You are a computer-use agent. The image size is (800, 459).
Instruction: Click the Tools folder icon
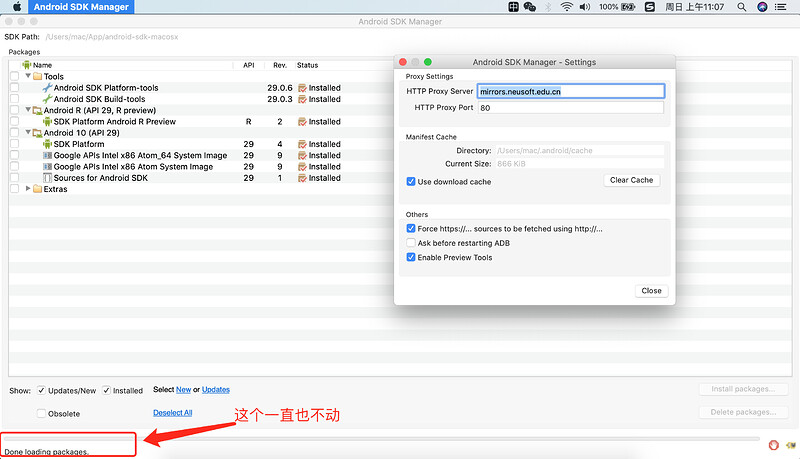(37, 76)
